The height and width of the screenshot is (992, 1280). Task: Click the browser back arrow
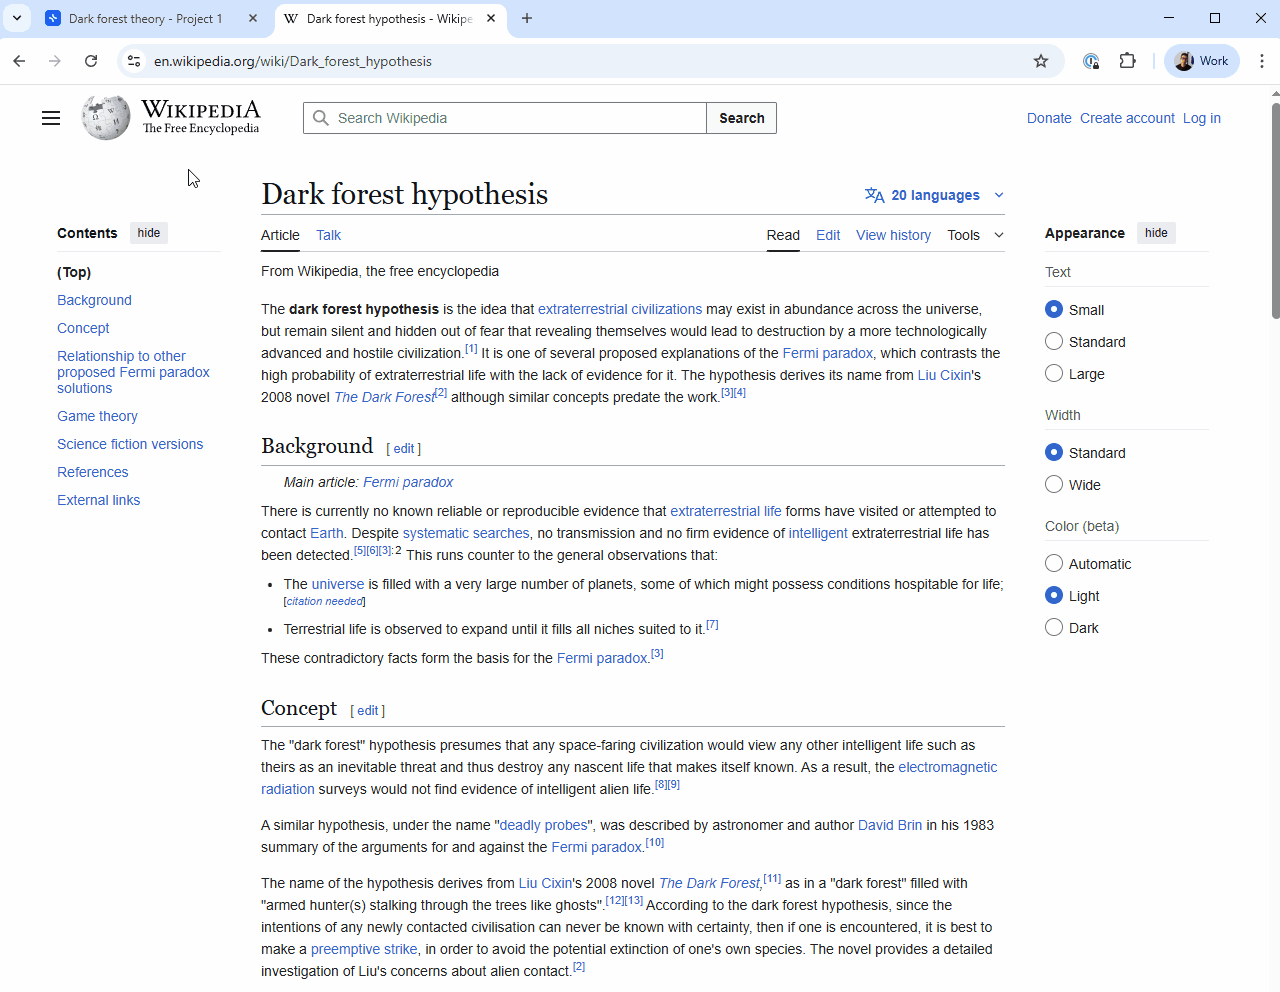point(19,61)
